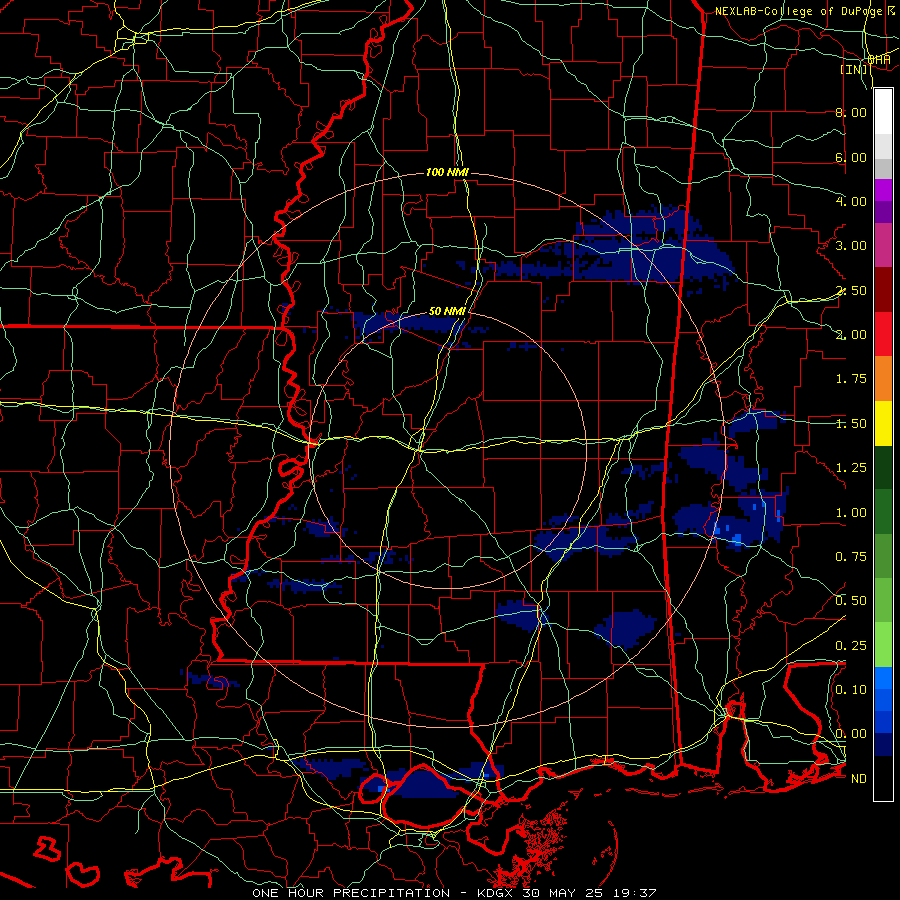The image size is (900, 900).
Task: Pick the green swatch beside 0.75
Action: (x=883, y=556)
